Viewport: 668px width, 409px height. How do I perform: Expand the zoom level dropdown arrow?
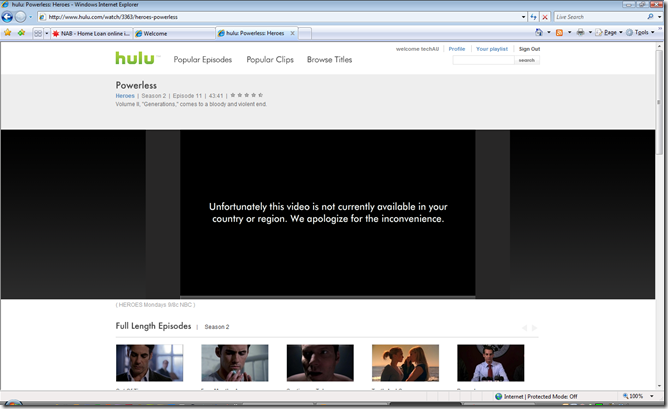[651, 396]
